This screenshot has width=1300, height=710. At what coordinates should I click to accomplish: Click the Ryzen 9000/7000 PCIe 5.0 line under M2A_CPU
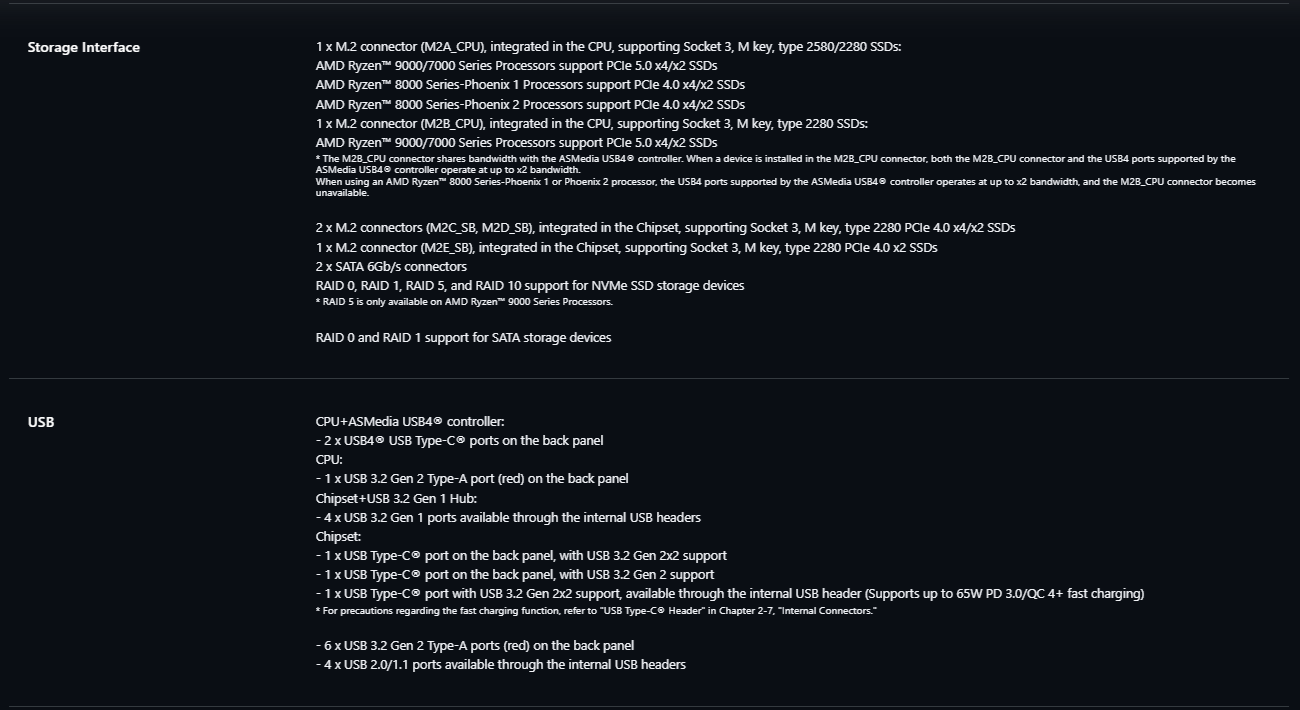click(516, 66)
